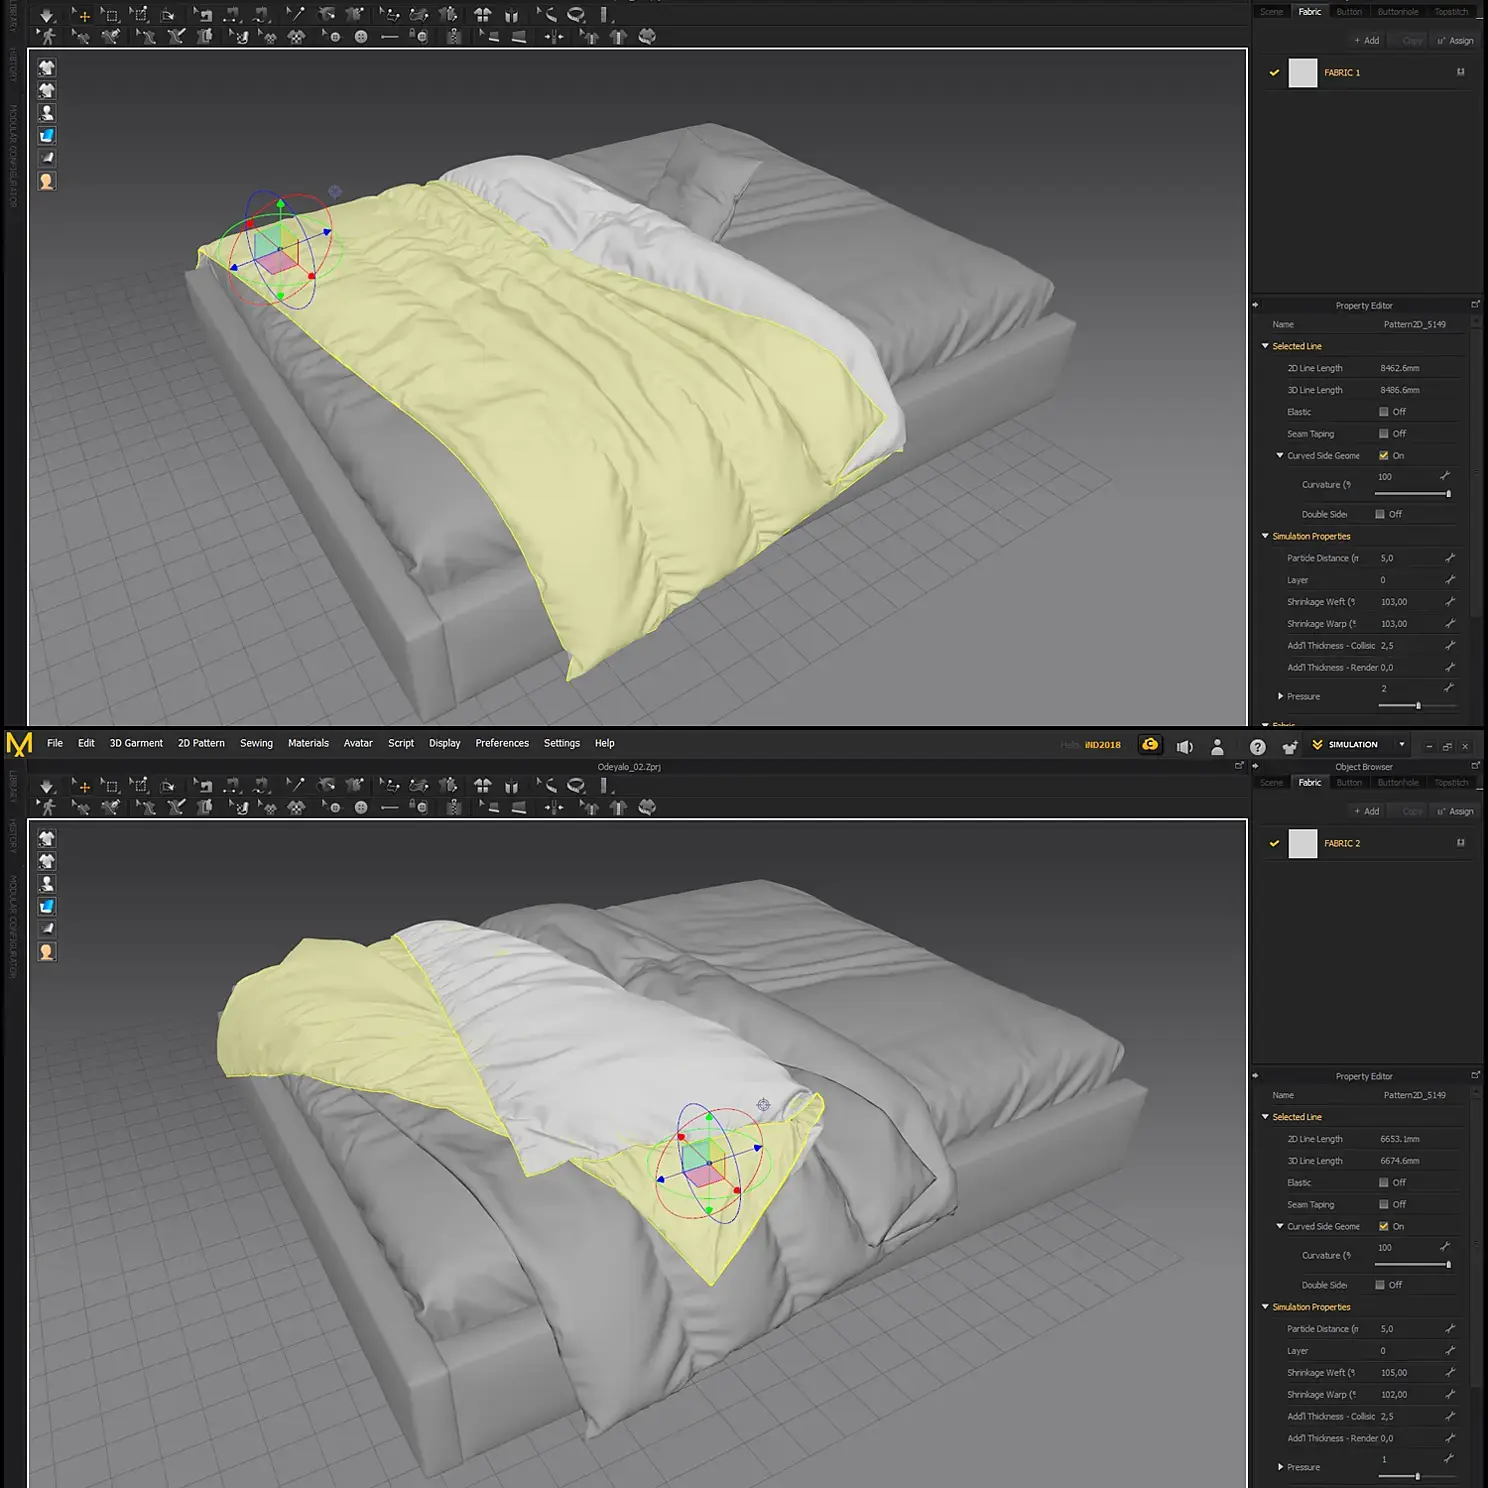Viewport: 1488px width, 1488px height.
Task: Switch to the Scene tab in the FABRIC 2 window
Action: [1271, 782]
